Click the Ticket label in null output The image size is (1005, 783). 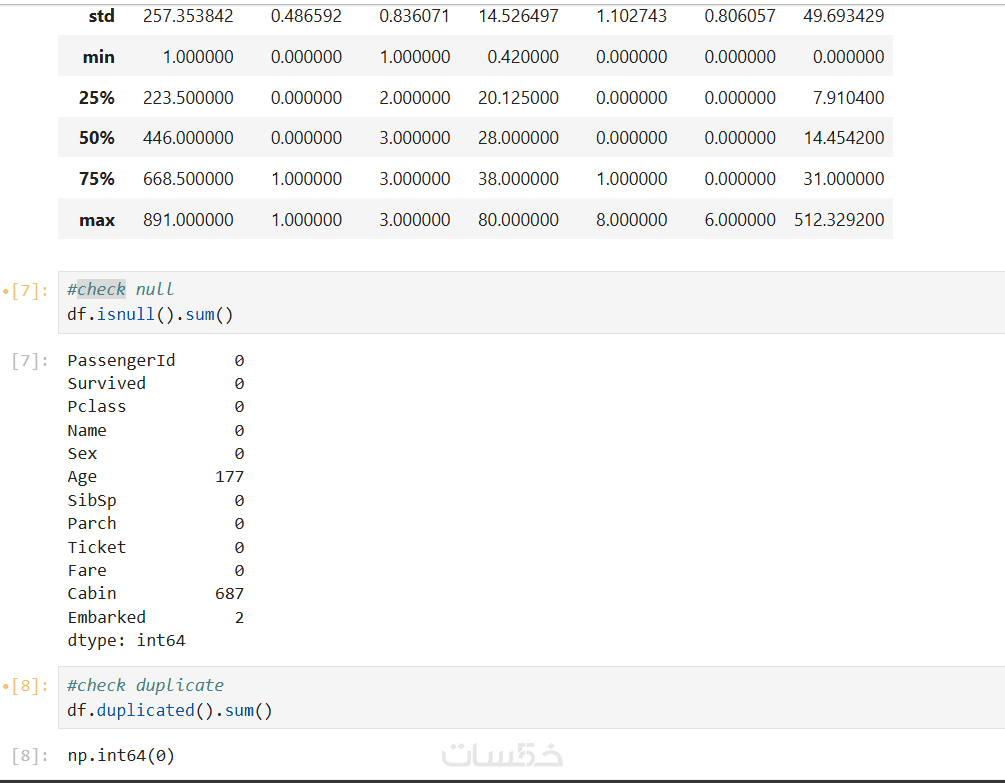pyautogui.click(x=97, y=547)
